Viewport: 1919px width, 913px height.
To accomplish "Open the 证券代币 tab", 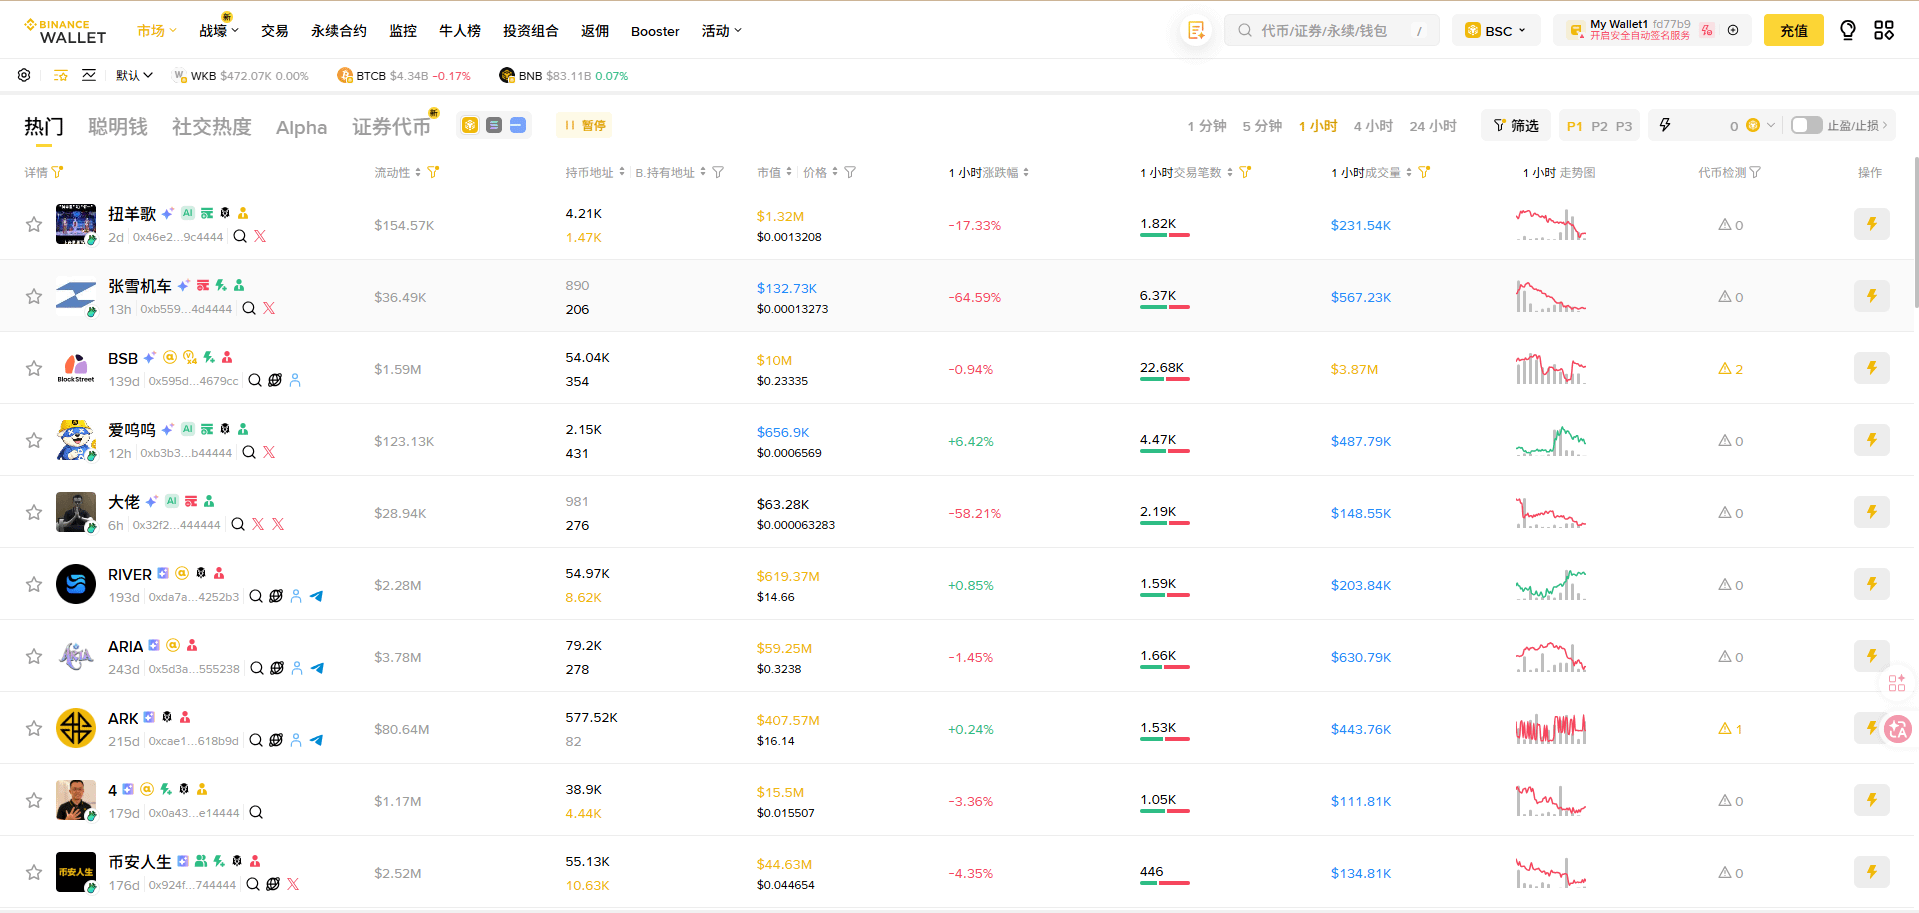I will point(392,126).
